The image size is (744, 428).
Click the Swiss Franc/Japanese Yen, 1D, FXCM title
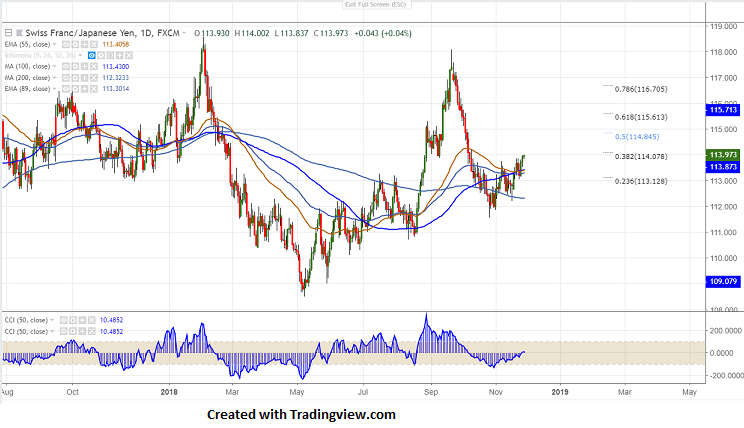[102, 33]
